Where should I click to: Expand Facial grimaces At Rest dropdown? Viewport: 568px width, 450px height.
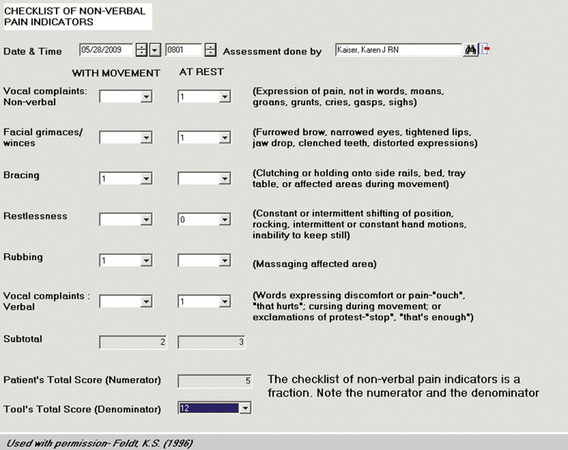click(204, 138)
